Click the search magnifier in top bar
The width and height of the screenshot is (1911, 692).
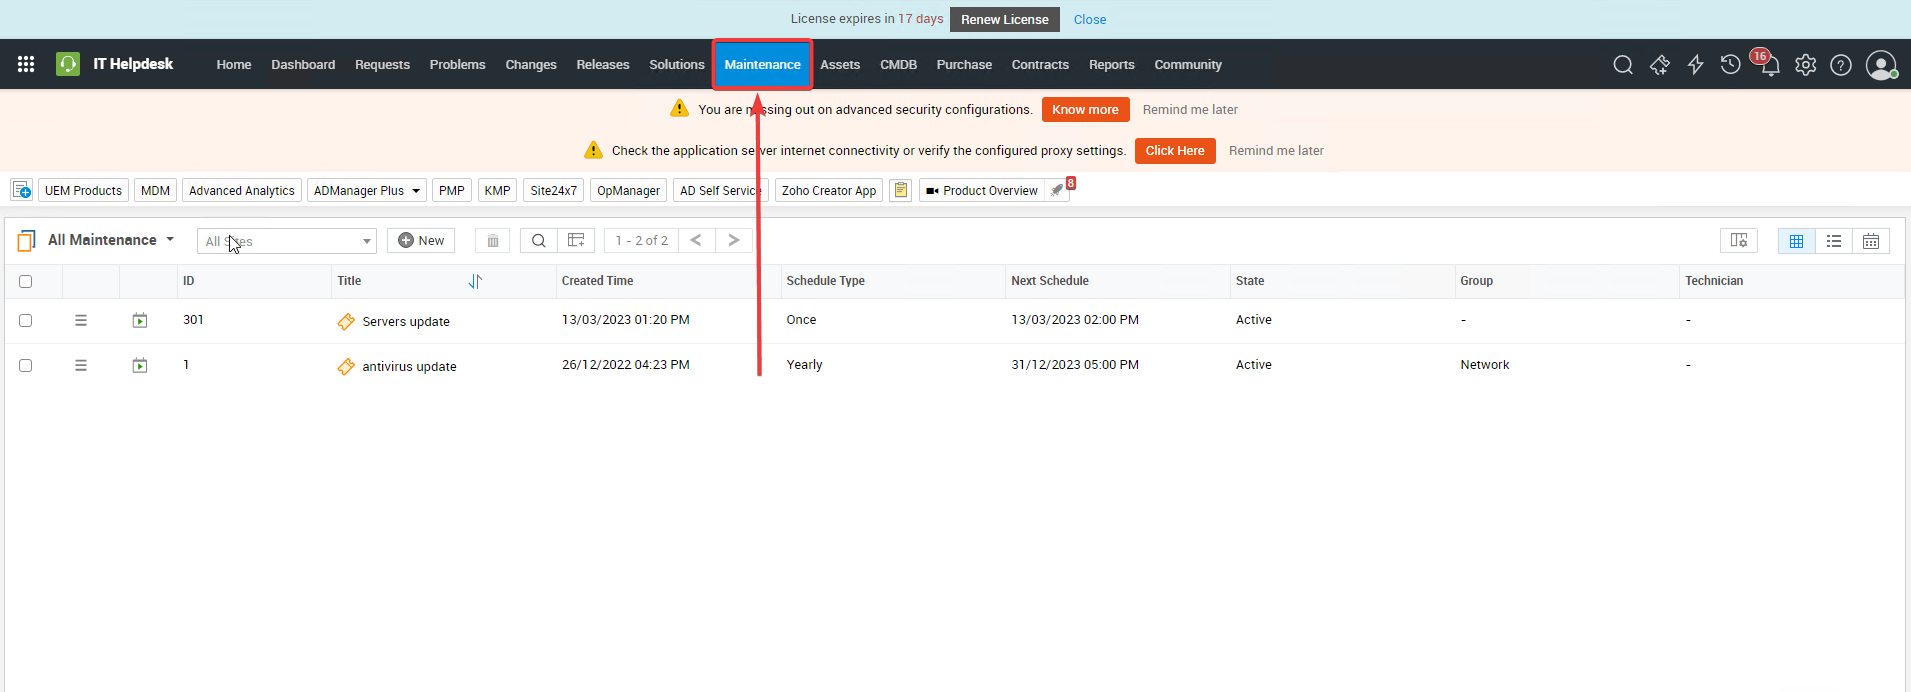(1623, 65)
